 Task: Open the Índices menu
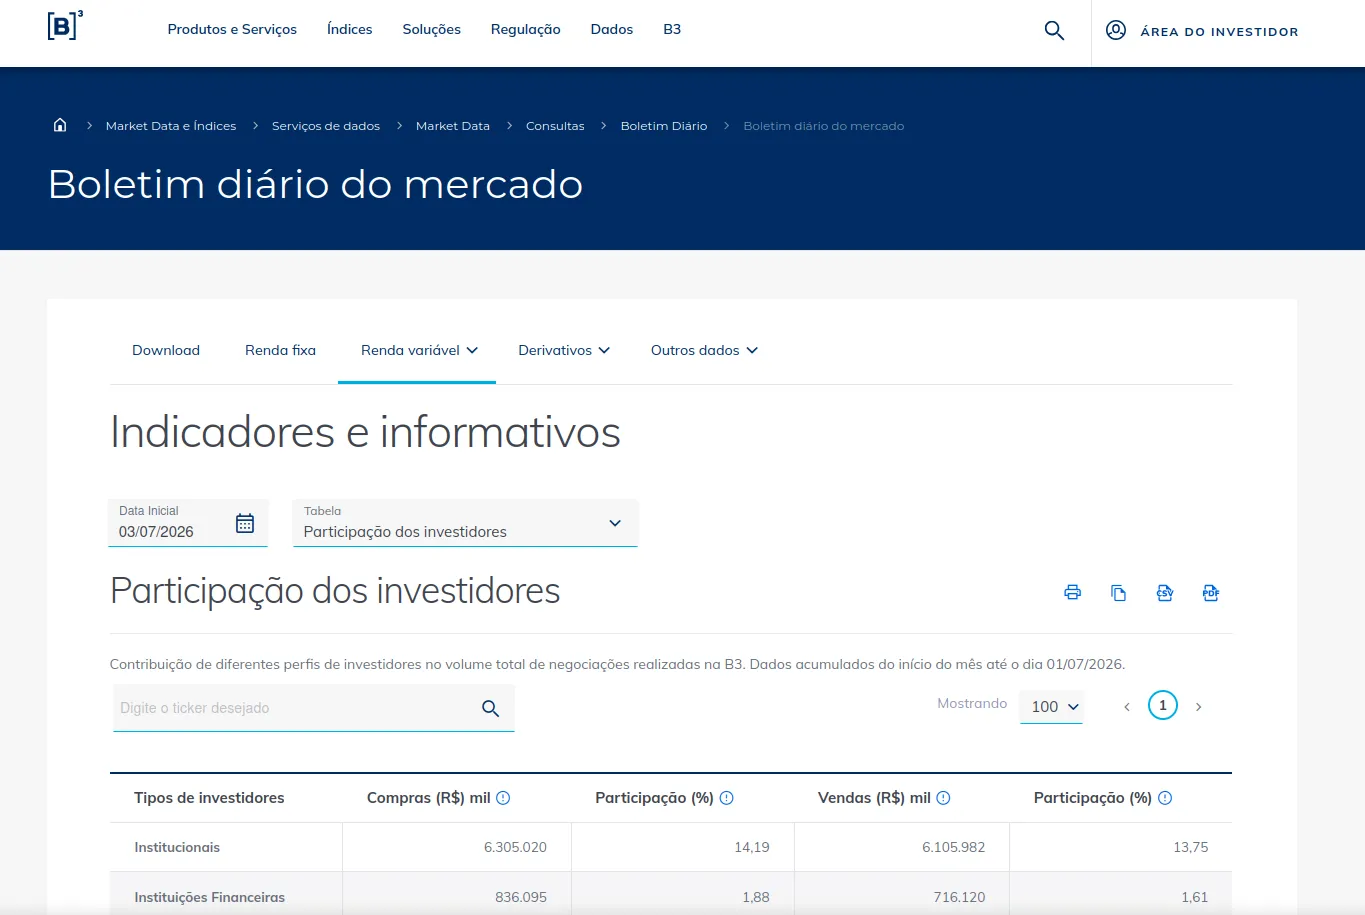[x=350, y=29]
